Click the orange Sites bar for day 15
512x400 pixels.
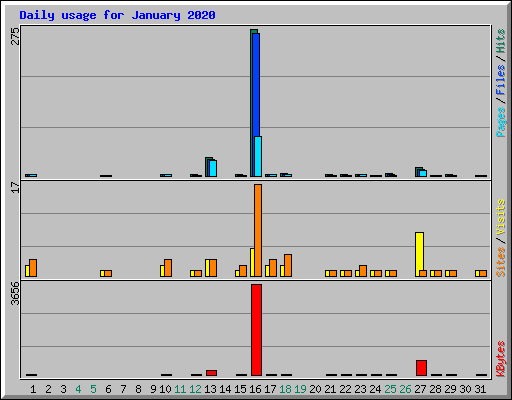[x=243, y=271]
